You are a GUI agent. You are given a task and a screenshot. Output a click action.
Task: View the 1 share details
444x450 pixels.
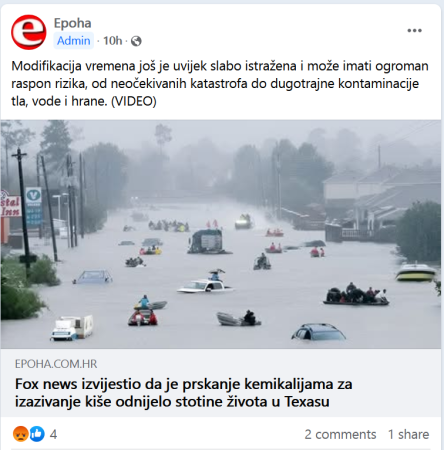coord(408,434)
